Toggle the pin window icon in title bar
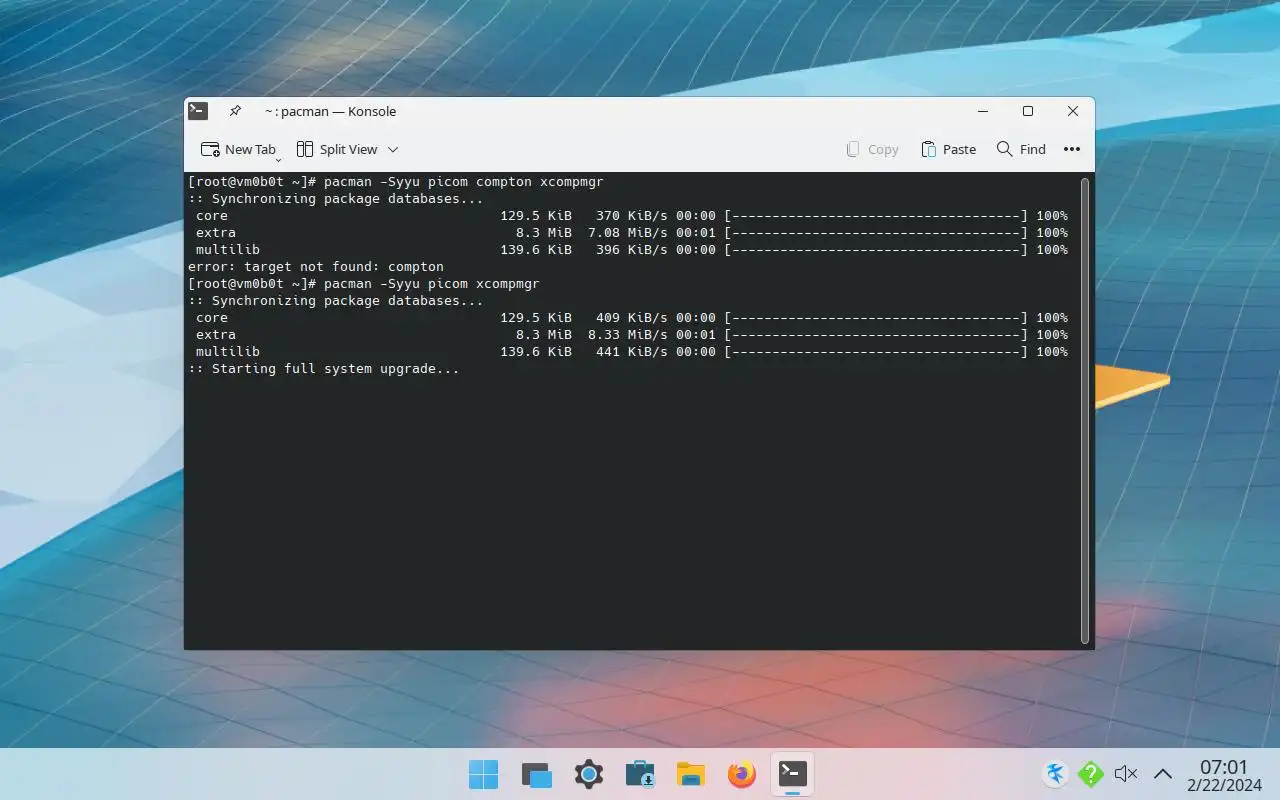Screen dimensions: 1280x800 coord(235,111)
